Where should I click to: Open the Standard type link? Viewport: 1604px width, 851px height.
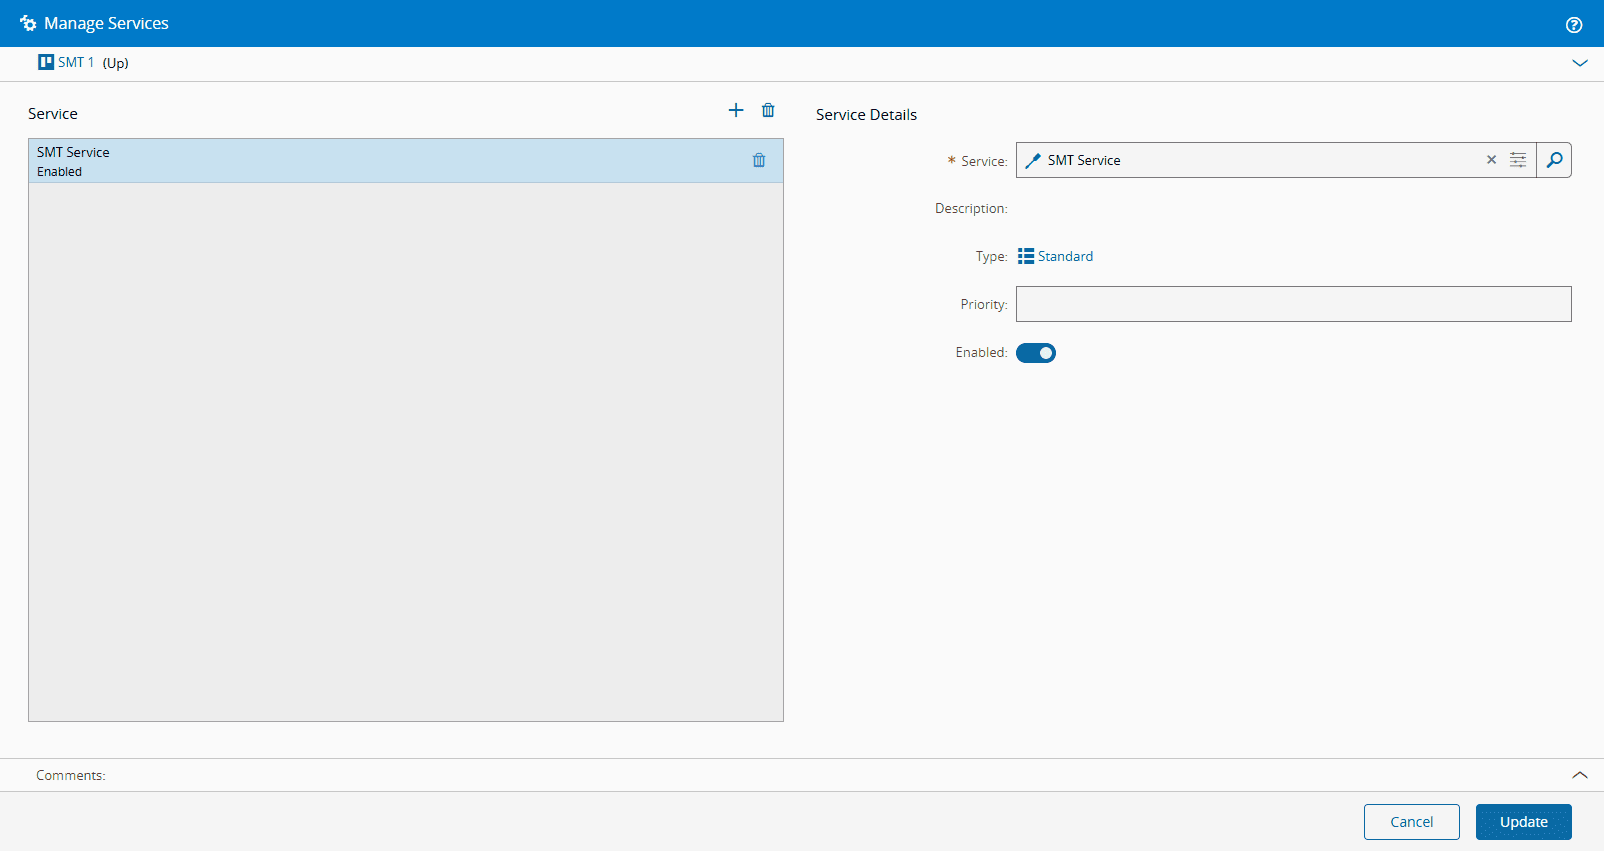[x=1065, y=256]
